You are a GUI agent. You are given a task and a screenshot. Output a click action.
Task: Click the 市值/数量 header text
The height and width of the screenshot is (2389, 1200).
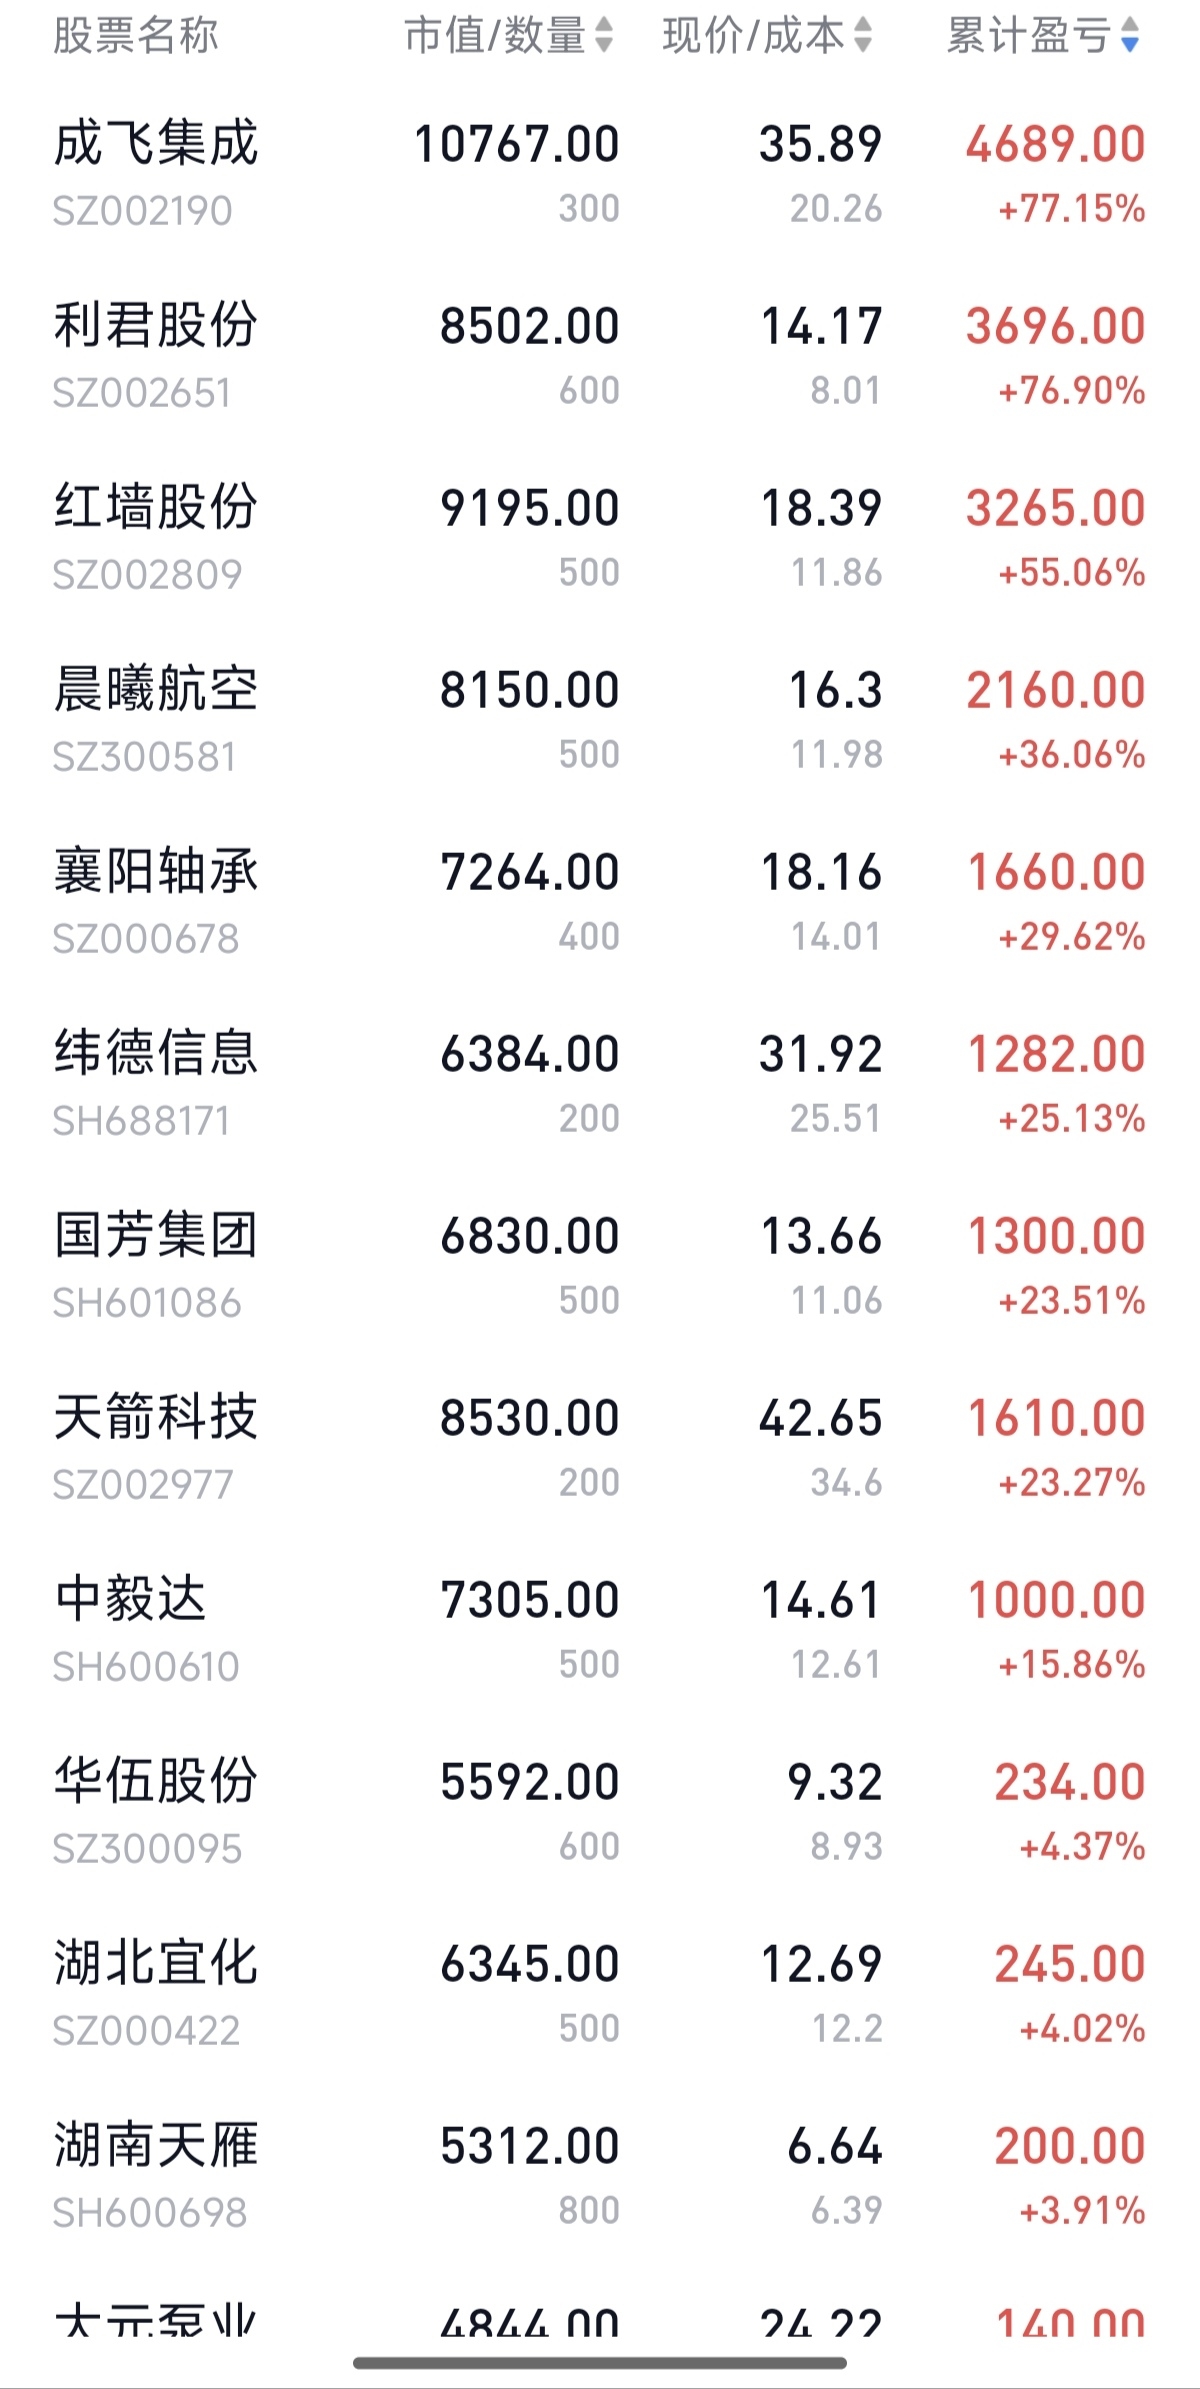coord(495,36)
